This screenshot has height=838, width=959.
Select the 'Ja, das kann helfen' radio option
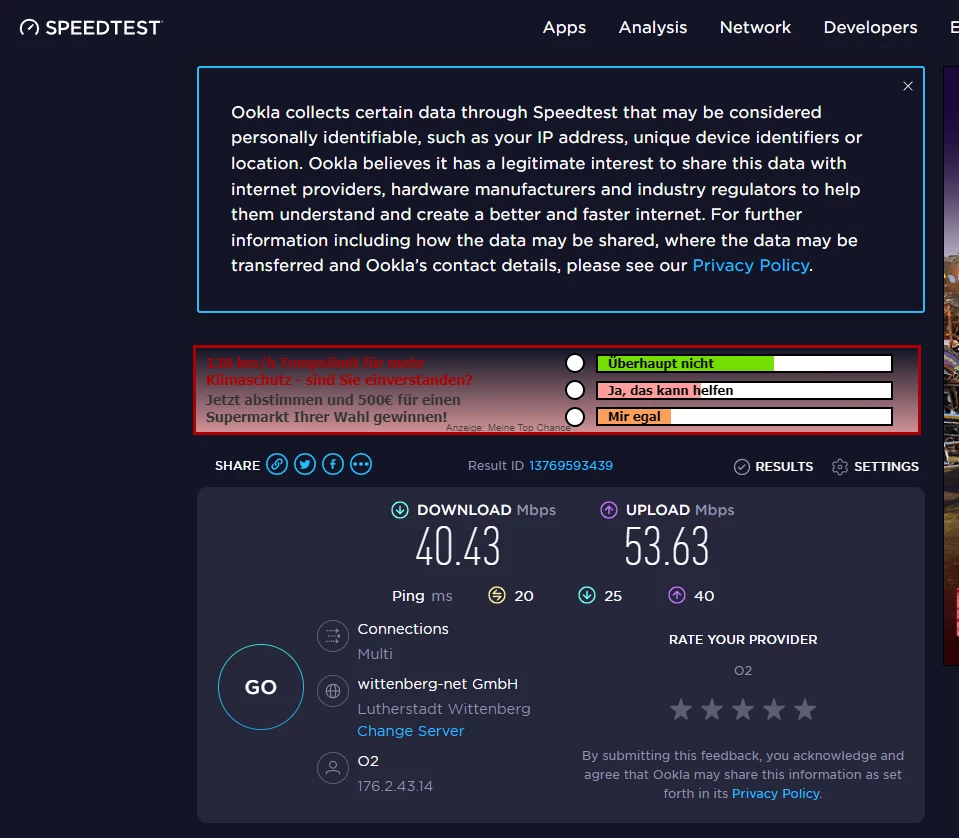point(575,390)
